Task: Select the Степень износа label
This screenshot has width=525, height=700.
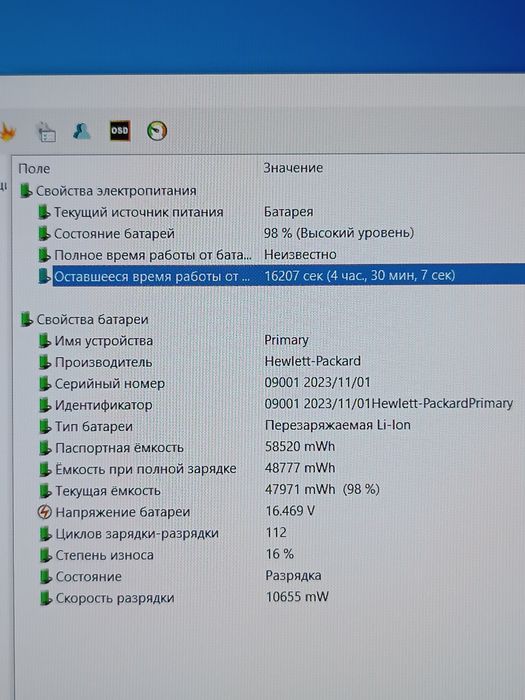Action: coord(104,555)
